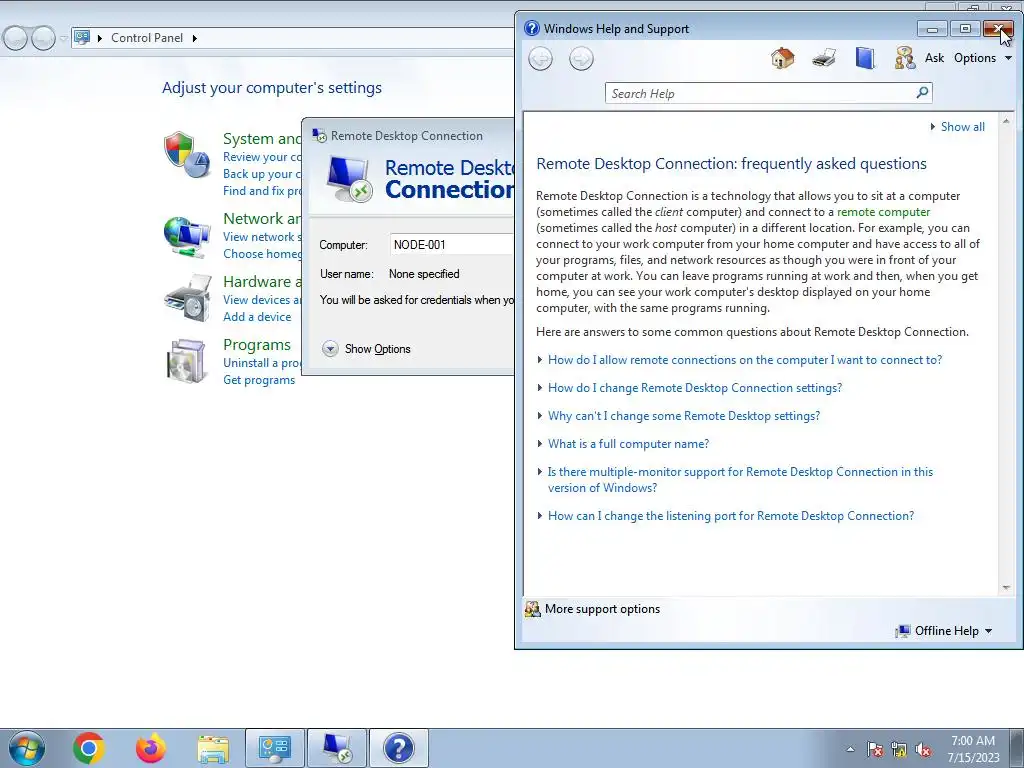1024x768 pixels.
Task: Go forward in Windows Help and Support
Action: (x=581, y=59)
